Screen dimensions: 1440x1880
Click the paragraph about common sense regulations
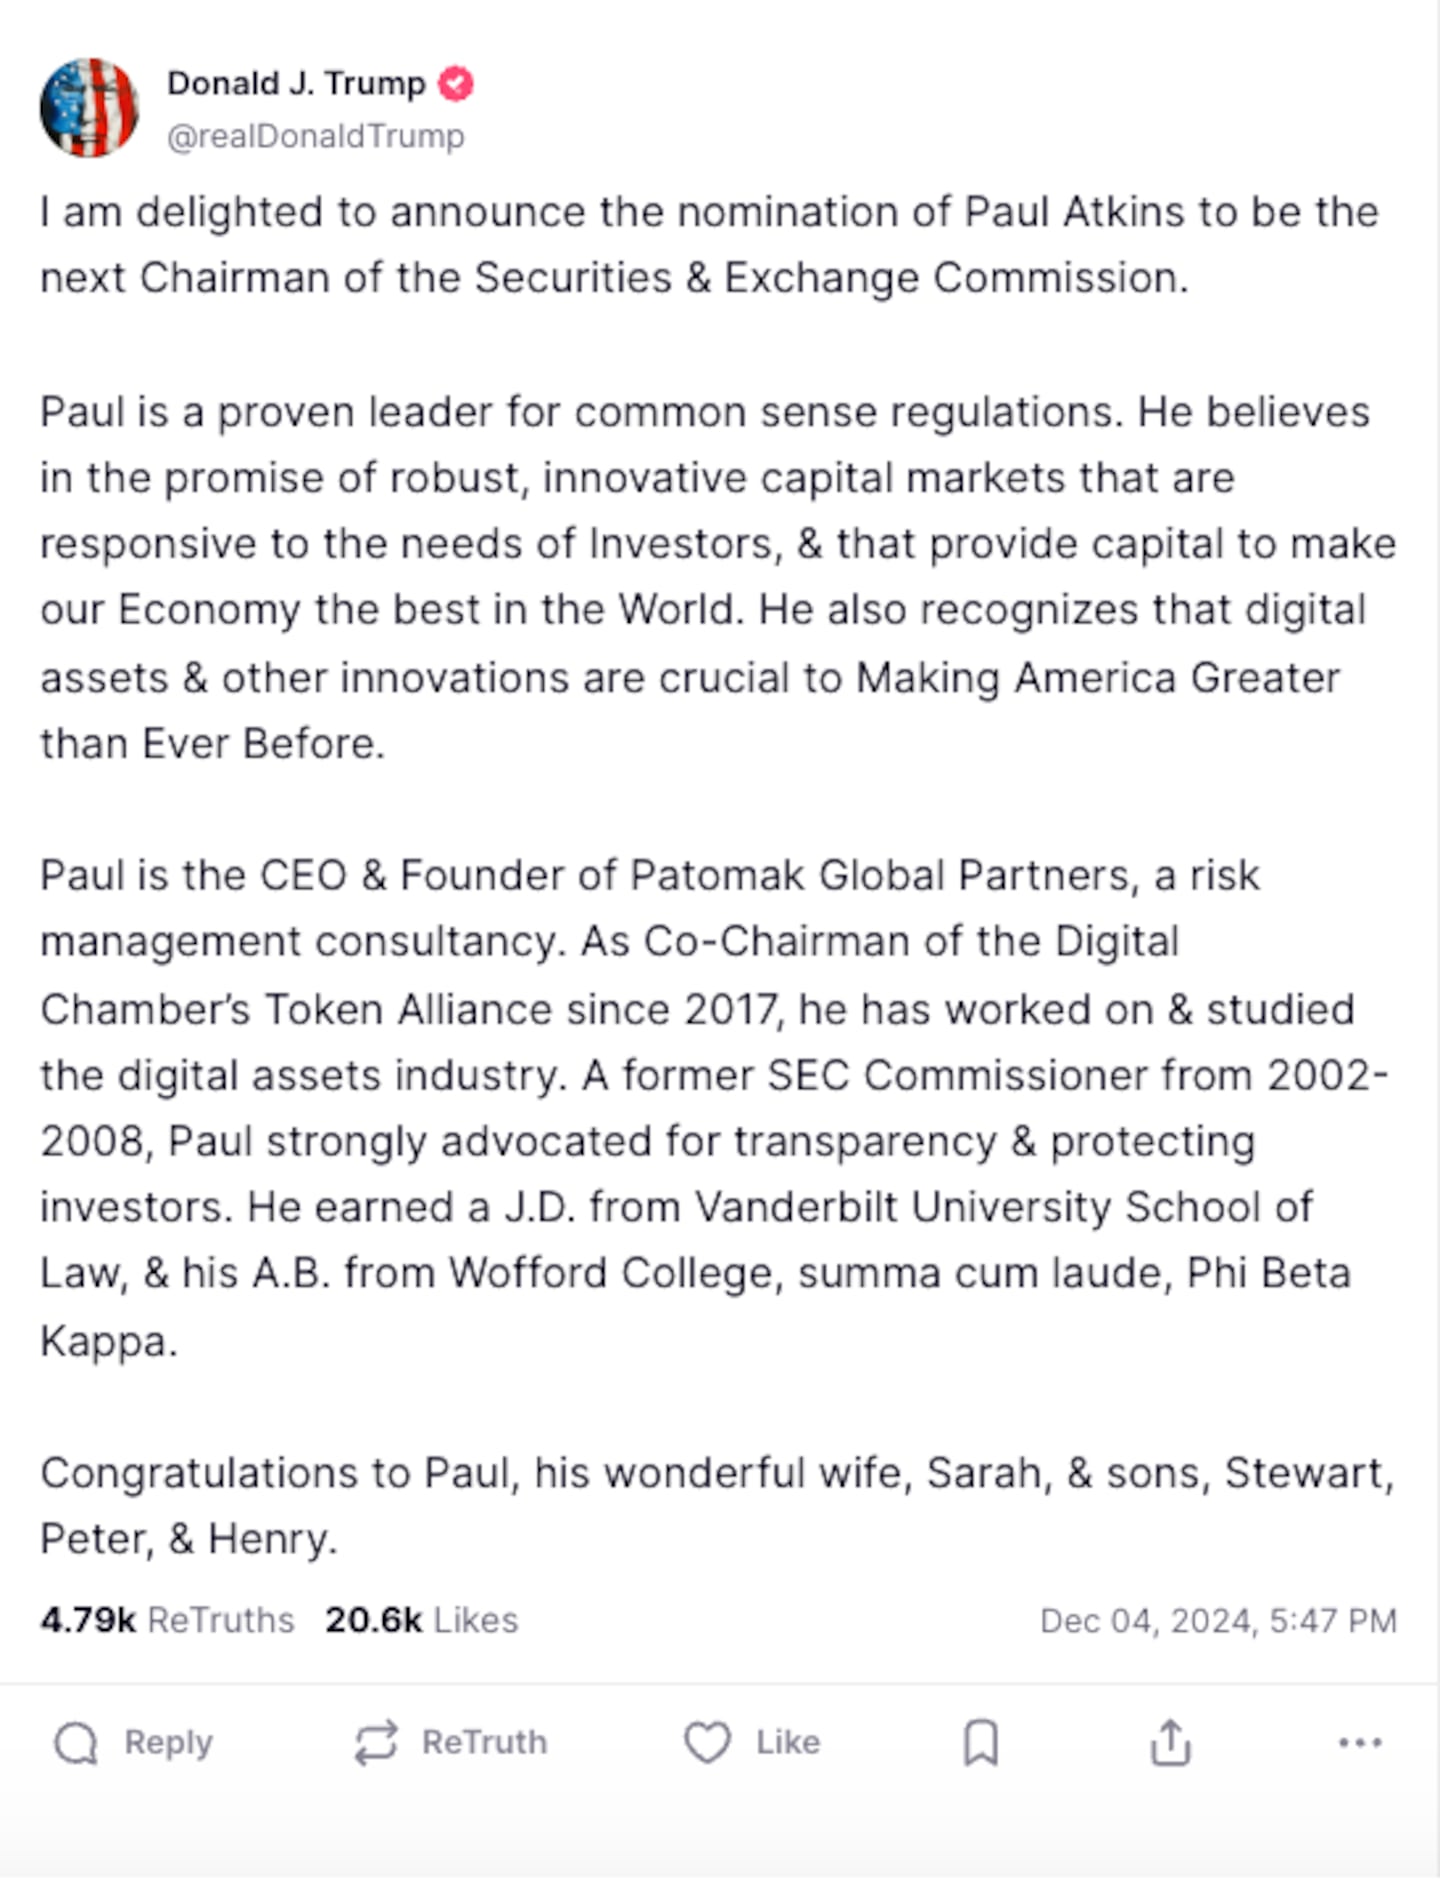point(718,578)
